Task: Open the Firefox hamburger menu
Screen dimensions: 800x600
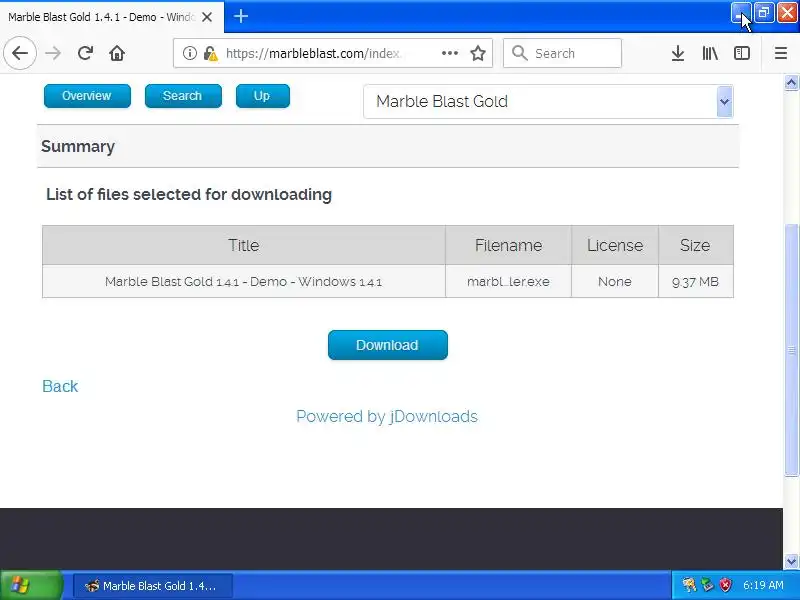Action: coord(781,53)
